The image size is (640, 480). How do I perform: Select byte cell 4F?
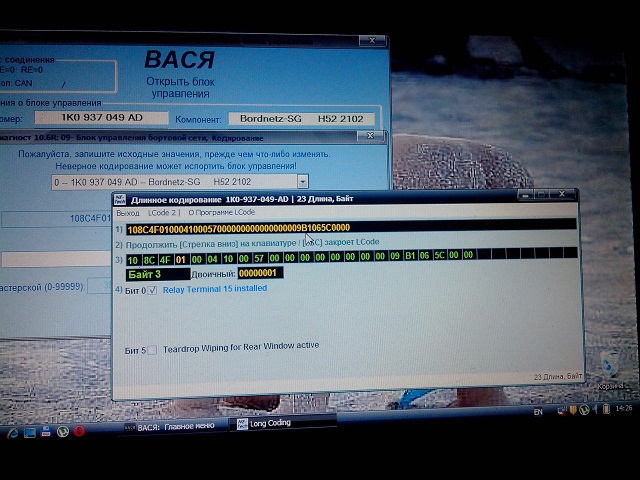[x=165, y=260]
